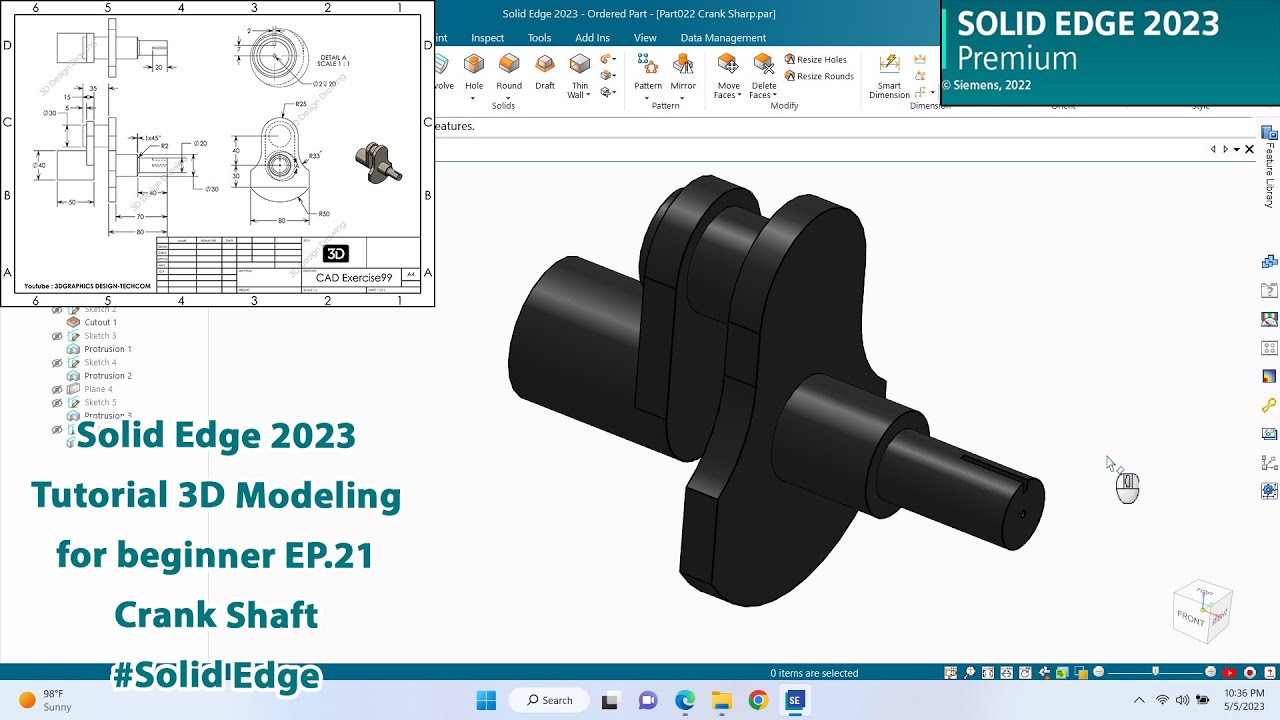The width and height of the screenshot is (1280, 720).
Task: Open the Tools ribbon tab
Action: tap(539, 38)
